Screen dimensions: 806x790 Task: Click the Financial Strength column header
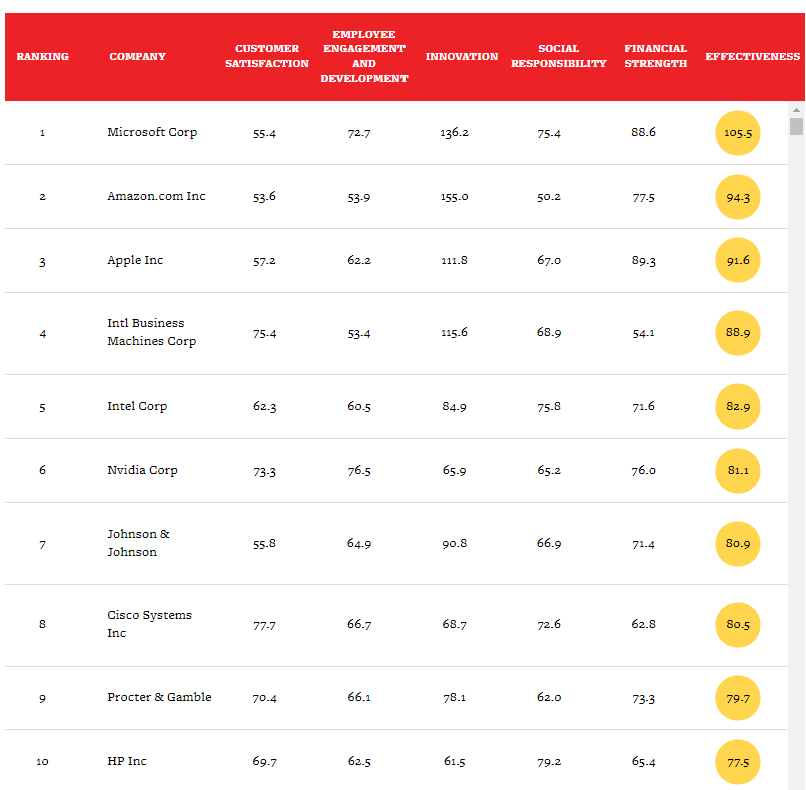point(655,56)
